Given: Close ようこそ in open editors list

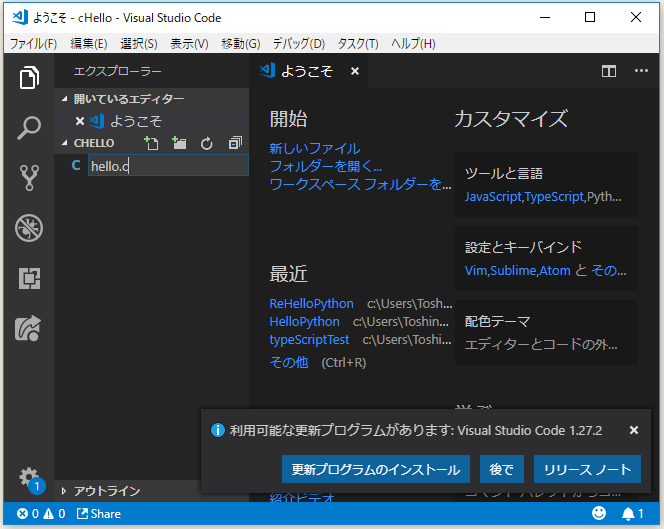Looking at the screenshot, I should point(80,122).
